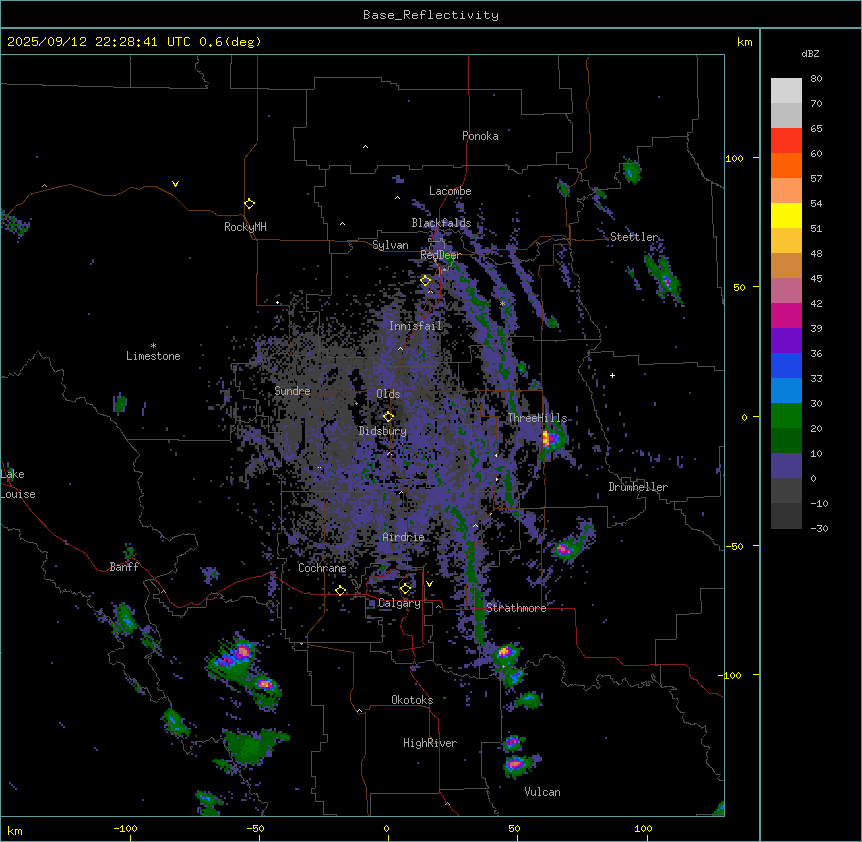
Task: Pick the magenta 42-39 dBZ legend swatch
Action: coord(786,315)
